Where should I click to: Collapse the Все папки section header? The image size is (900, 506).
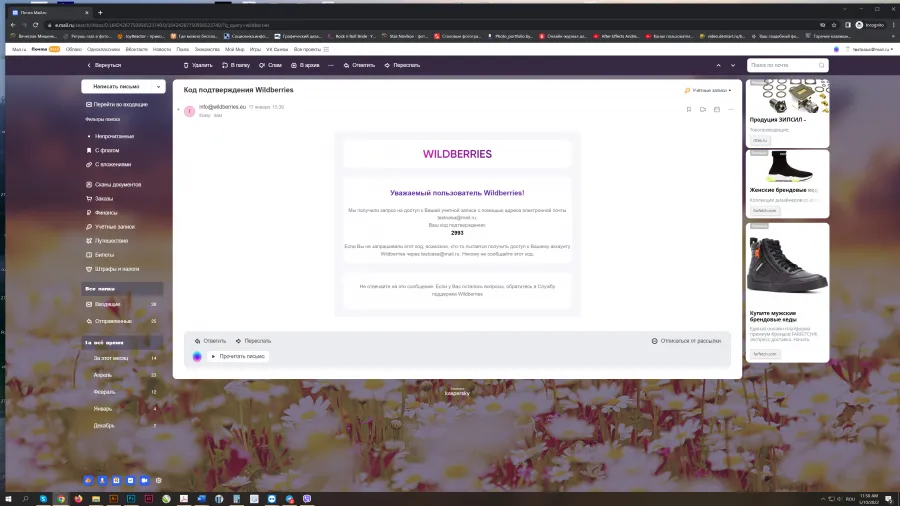tap(122, 289)
